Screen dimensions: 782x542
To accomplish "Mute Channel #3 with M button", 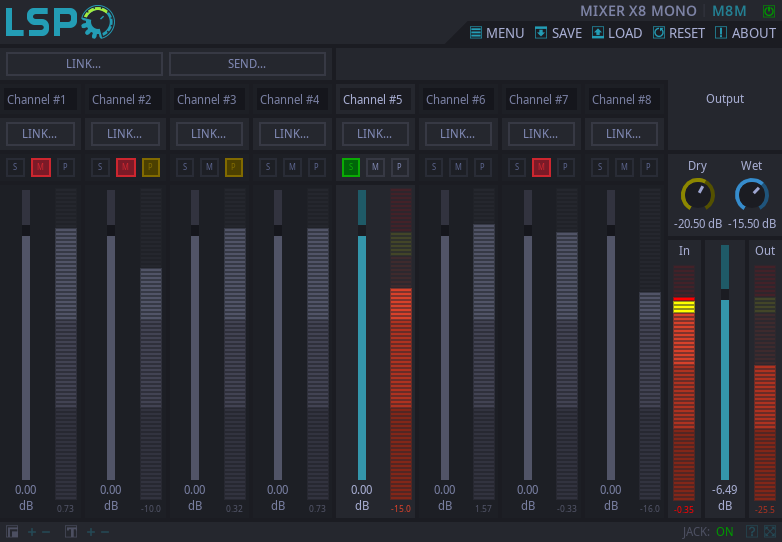I will 209,167.
